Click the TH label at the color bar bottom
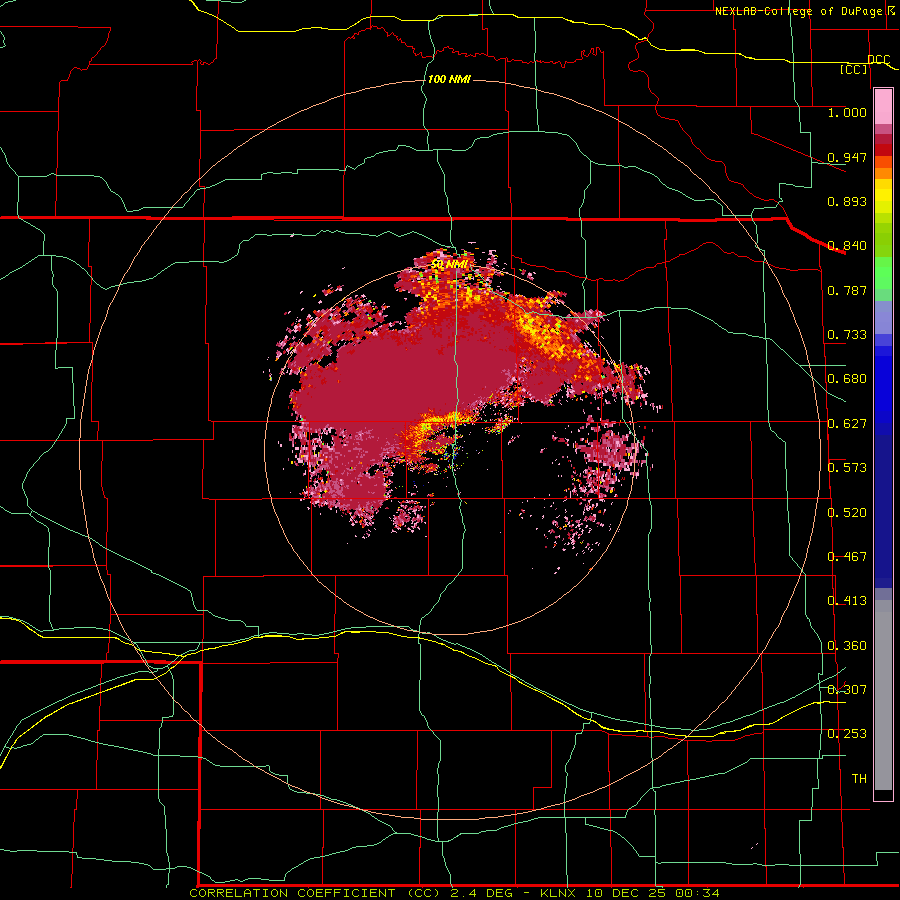The width and height of the screenshot is (900, 900). (859, 779)
